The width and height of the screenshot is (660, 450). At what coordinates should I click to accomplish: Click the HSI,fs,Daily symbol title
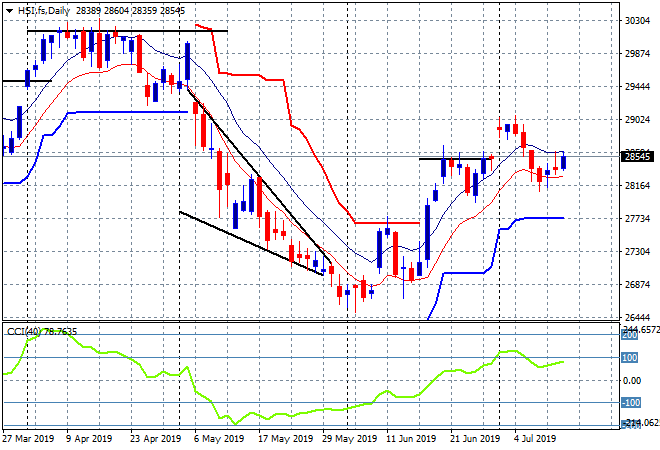[44, 11]
